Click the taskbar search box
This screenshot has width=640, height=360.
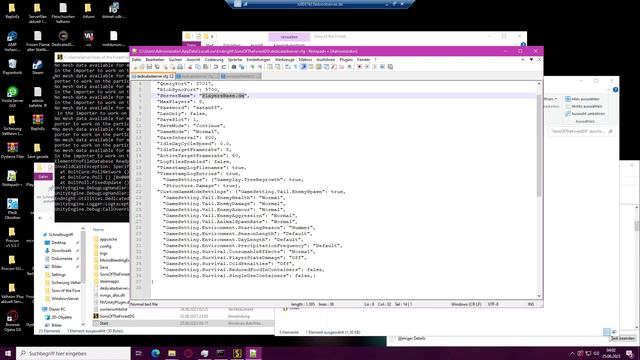click(73, 353)
